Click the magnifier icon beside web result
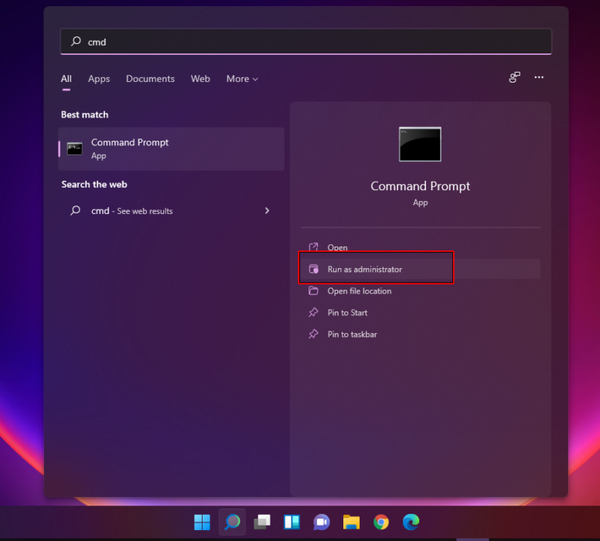The width and height of the screenshot is (600, 541). click(x=75, y=210)
